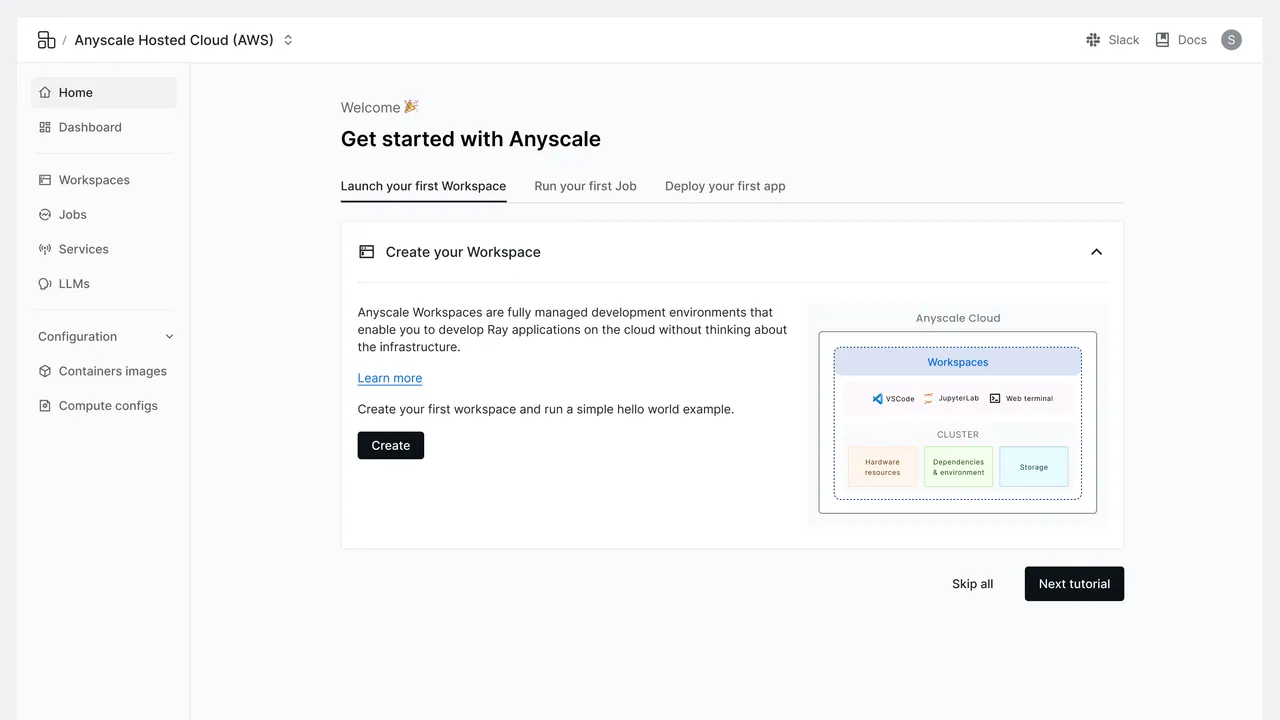Click the Welcome text with party emoji
The width and height of the screenshot is (1280, 720).
click(380, 107)
